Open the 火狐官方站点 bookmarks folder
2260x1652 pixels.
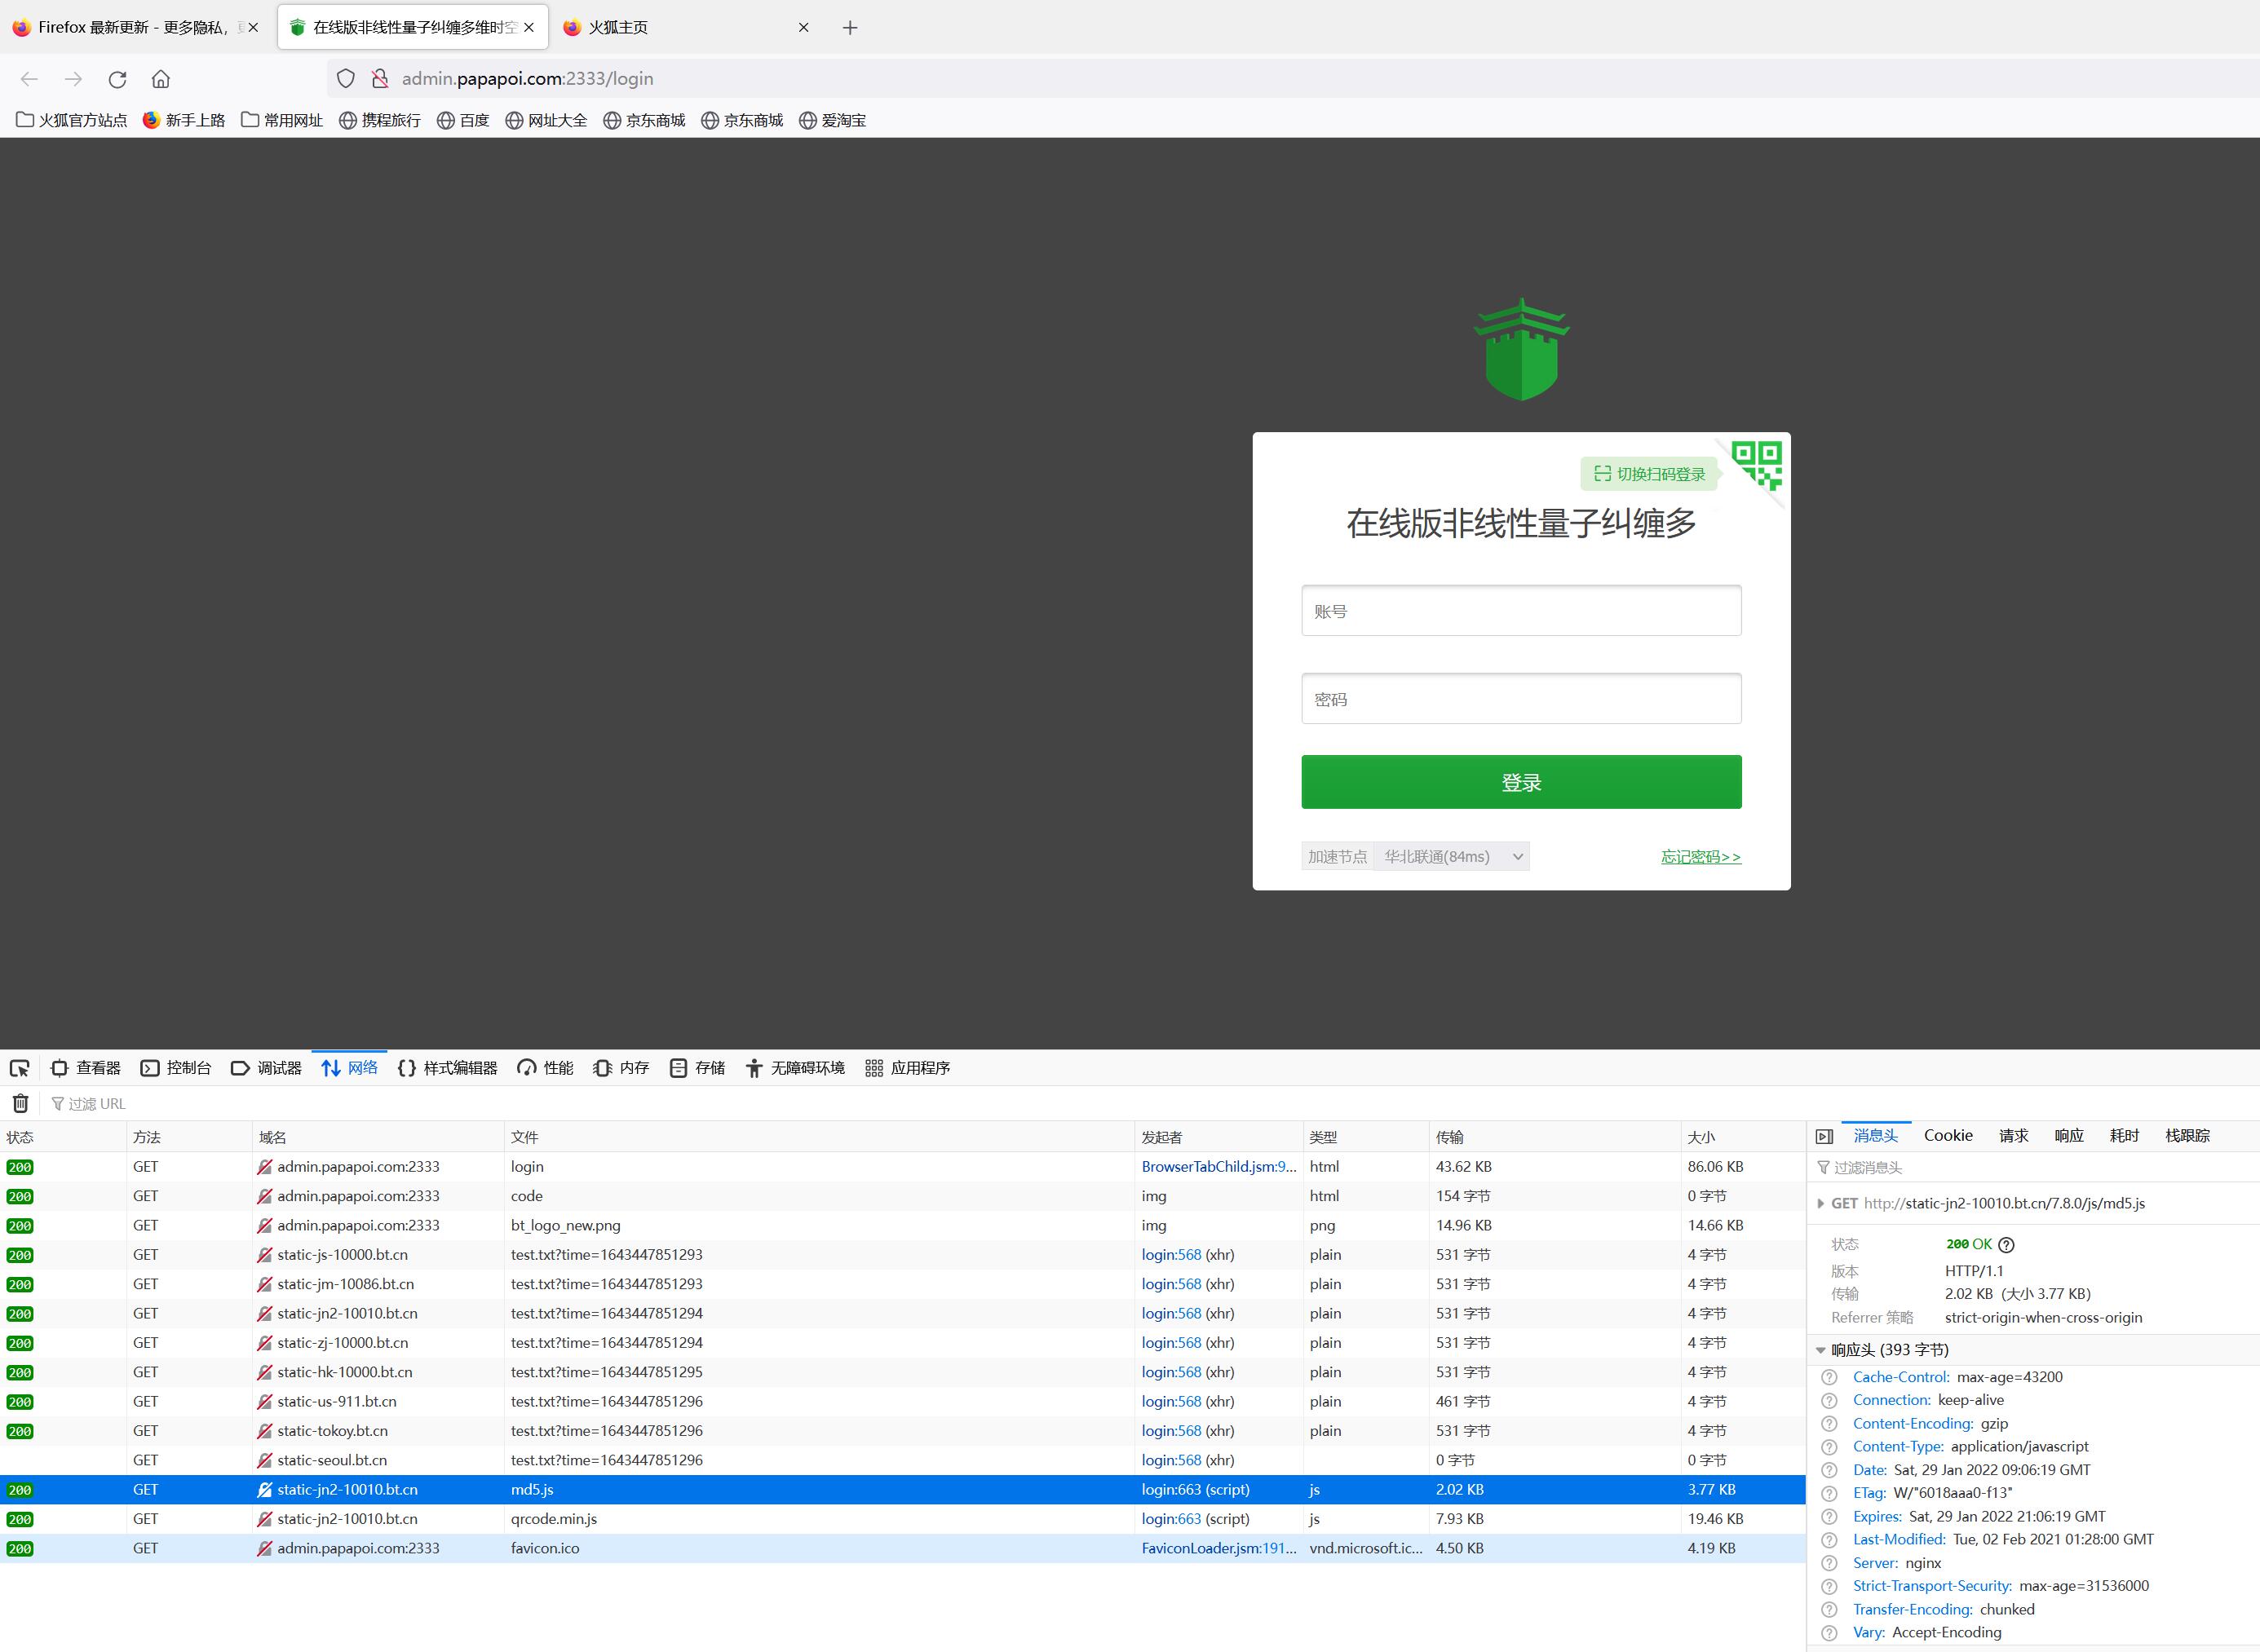coord(72,120)
